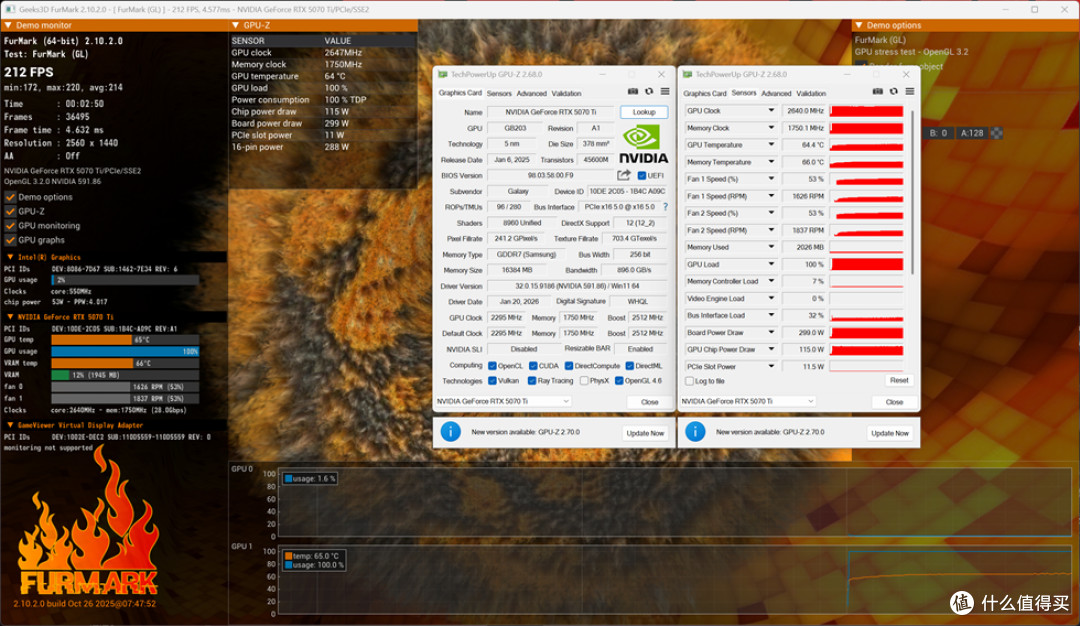Toggle the CUDA checkbox
This screenshot has width=1080, height=626.
[532, 366]
